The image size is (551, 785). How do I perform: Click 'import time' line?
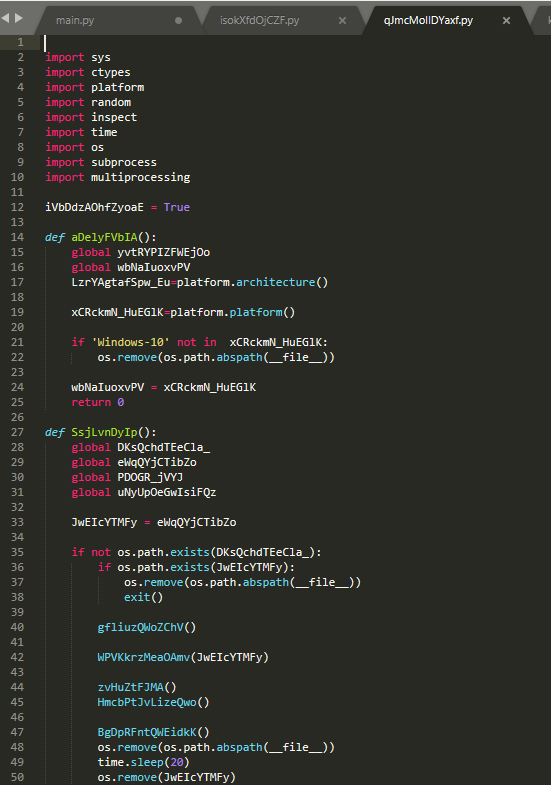81,132
